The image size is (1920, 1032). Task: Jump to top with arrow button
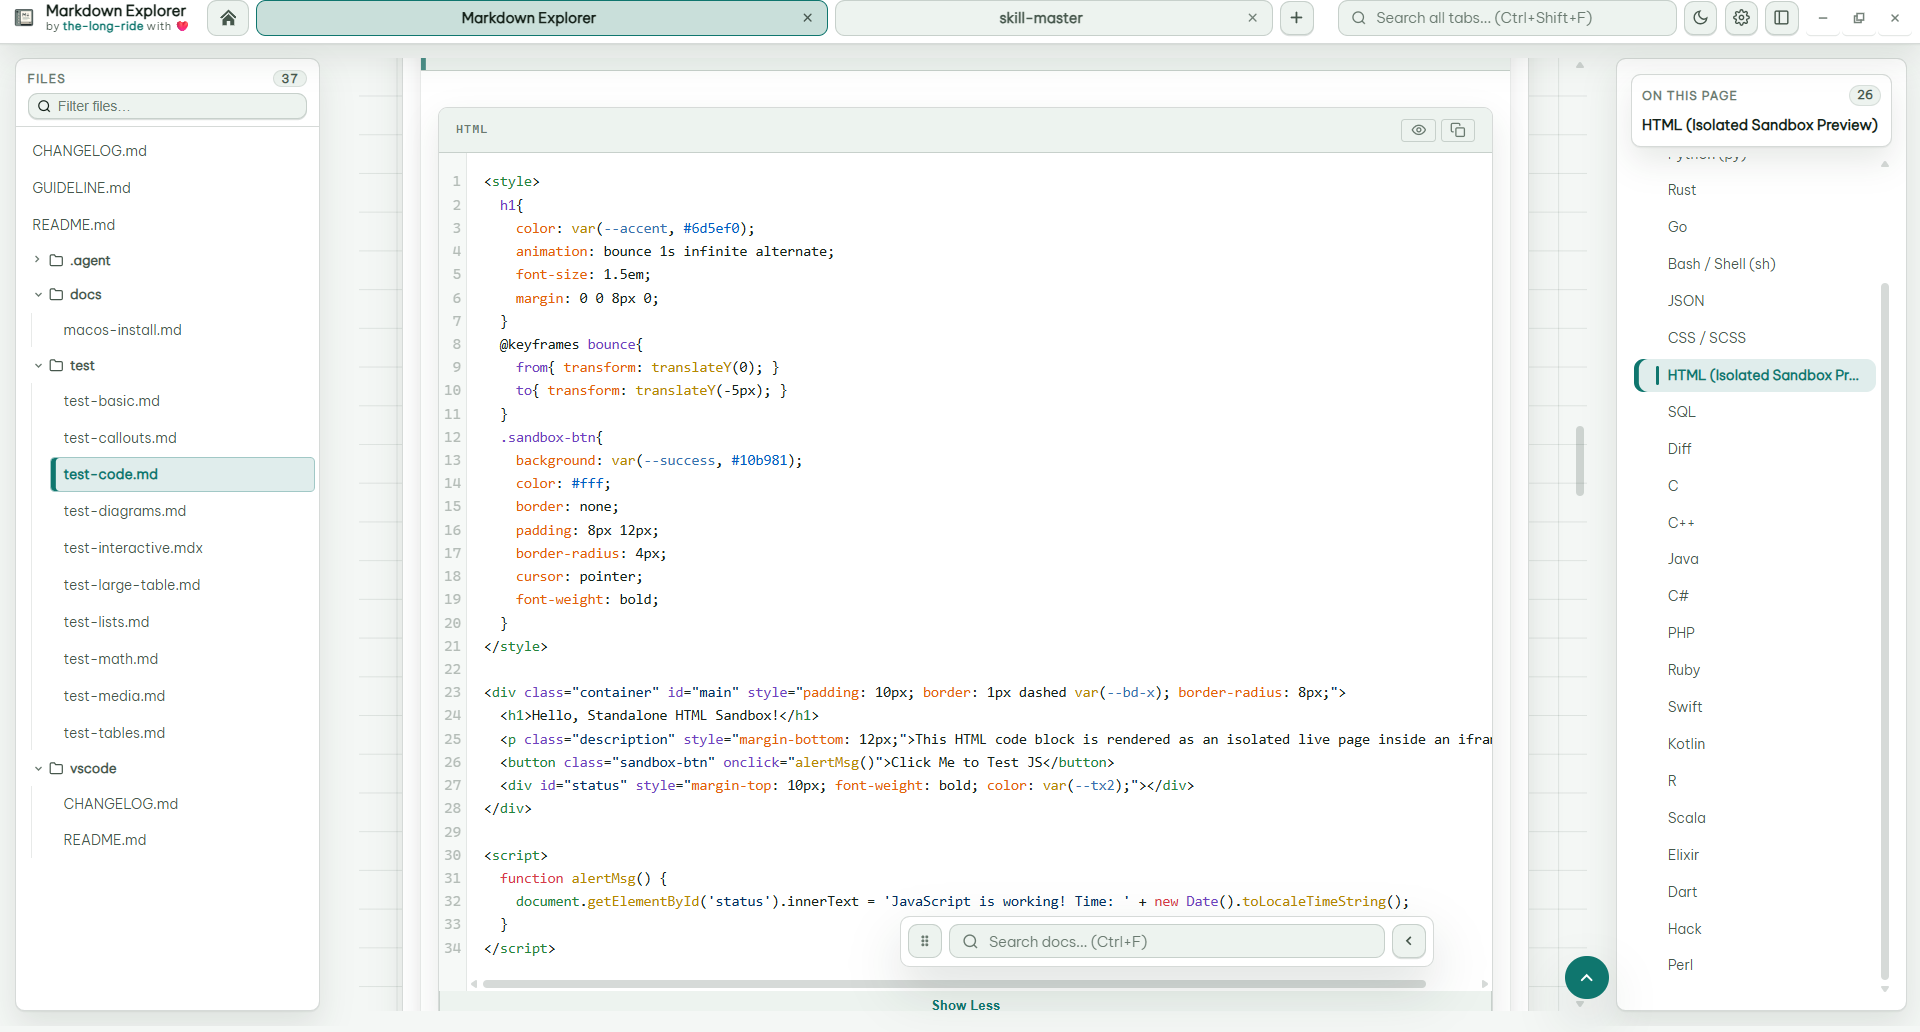[1586, 977]
